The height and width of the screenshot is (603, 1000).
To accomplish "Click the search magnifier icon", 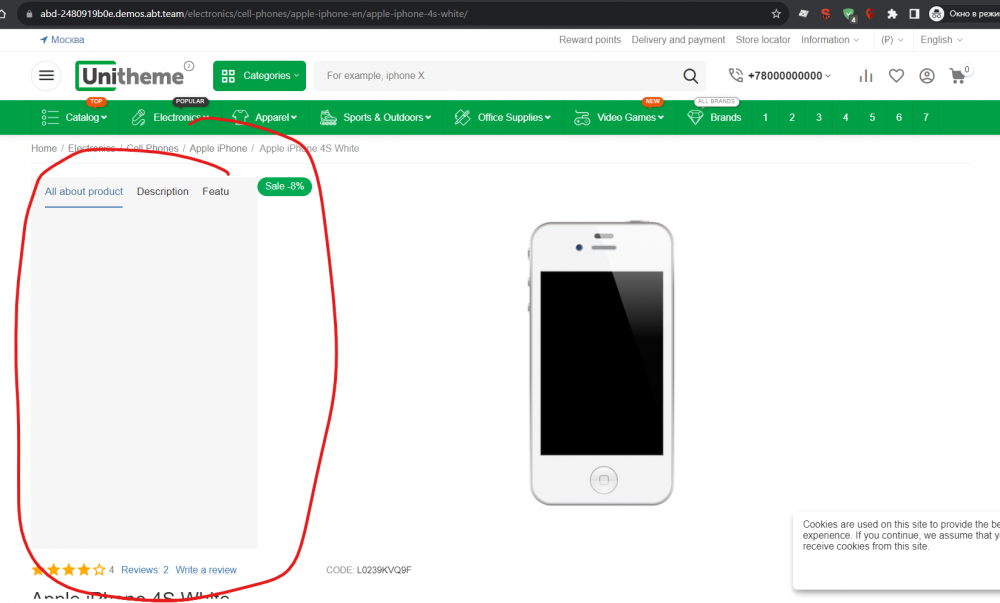I will point(690,75).
